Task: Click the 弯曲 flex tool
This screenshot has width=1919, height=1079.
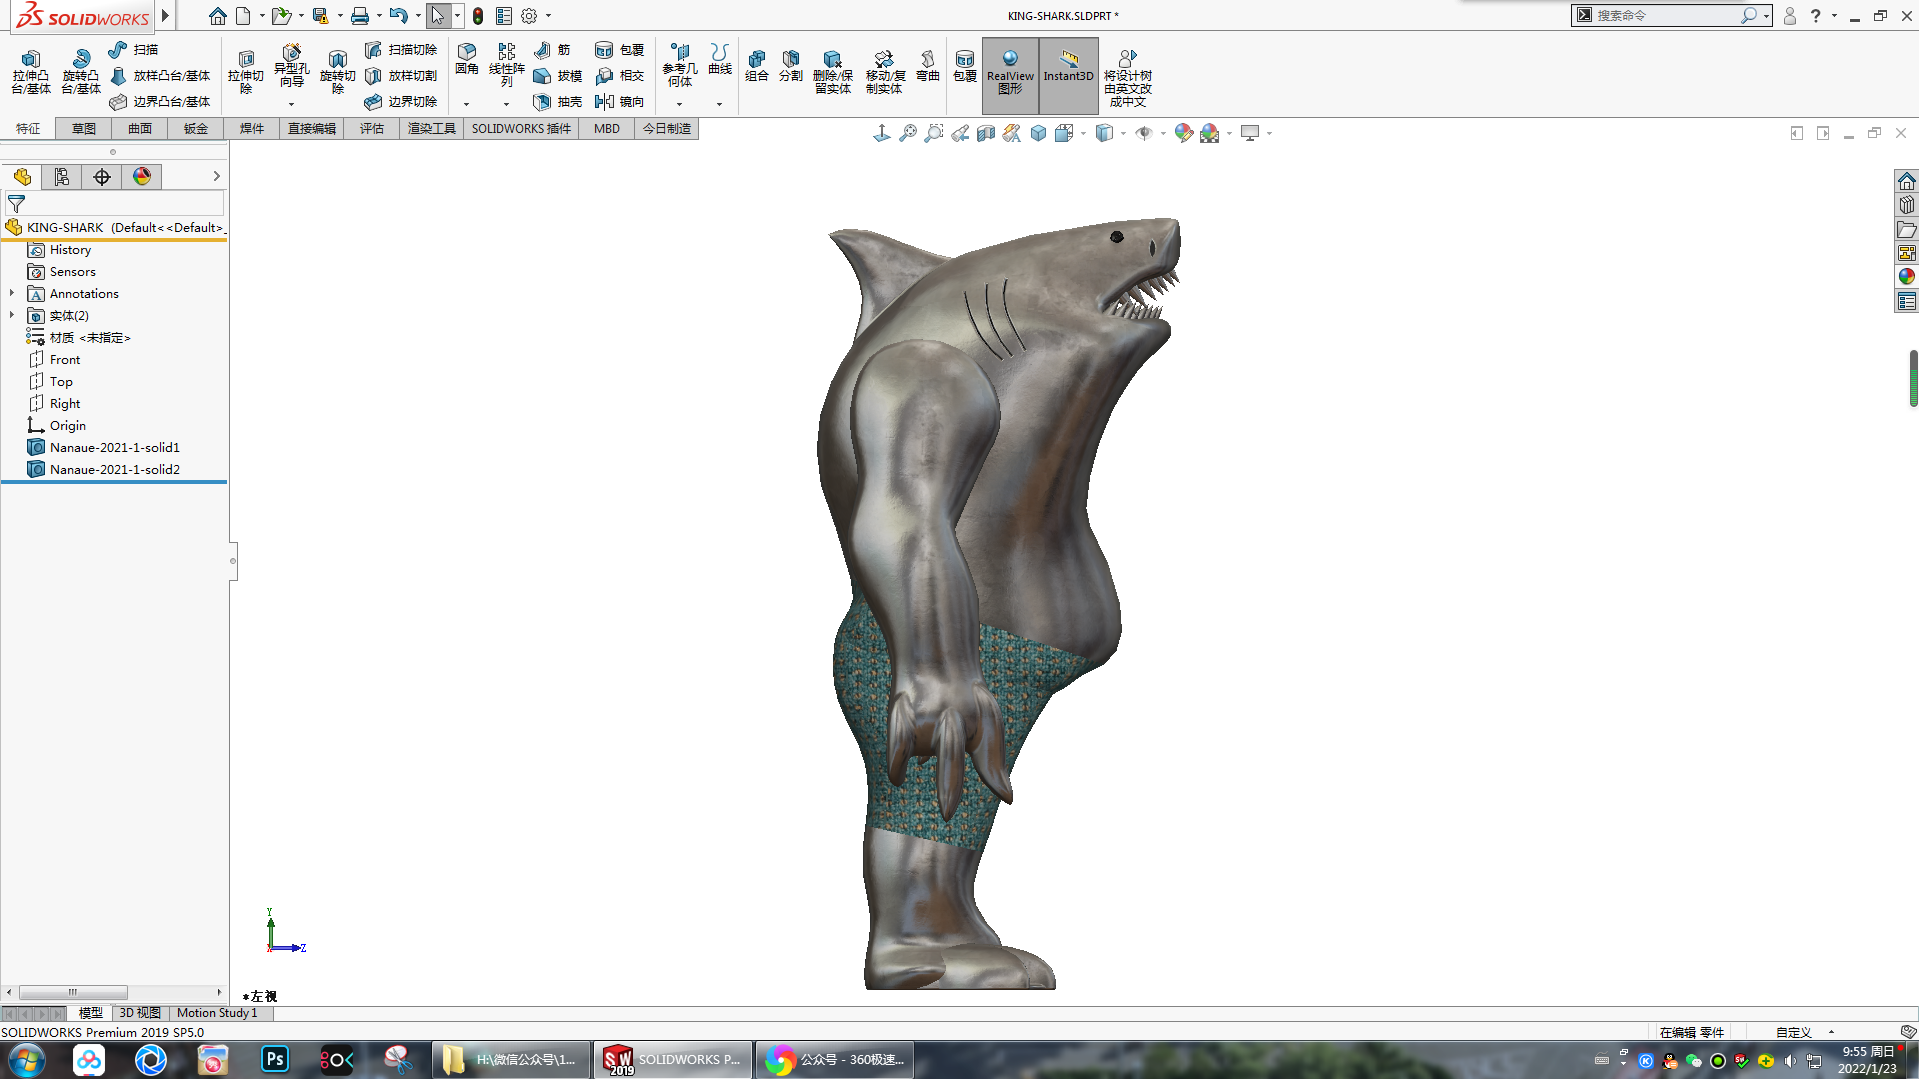Action: pyautogui.click(x=928, y=66)
